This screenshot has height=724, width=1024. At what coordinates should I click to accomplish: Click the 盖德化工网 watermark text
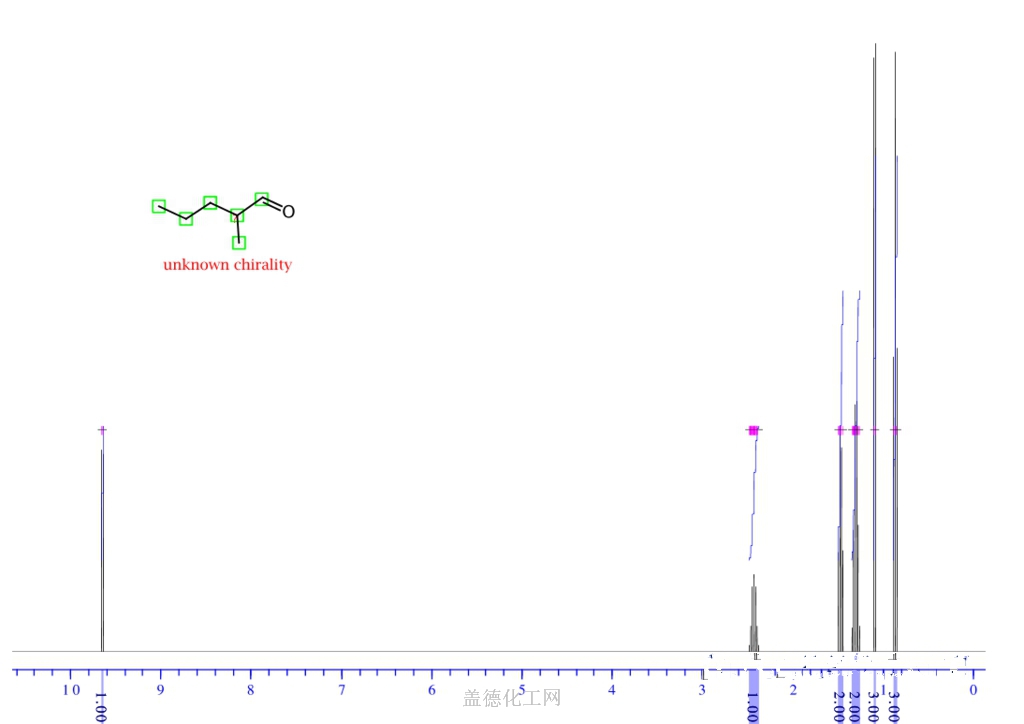click(x=512, y=698)
